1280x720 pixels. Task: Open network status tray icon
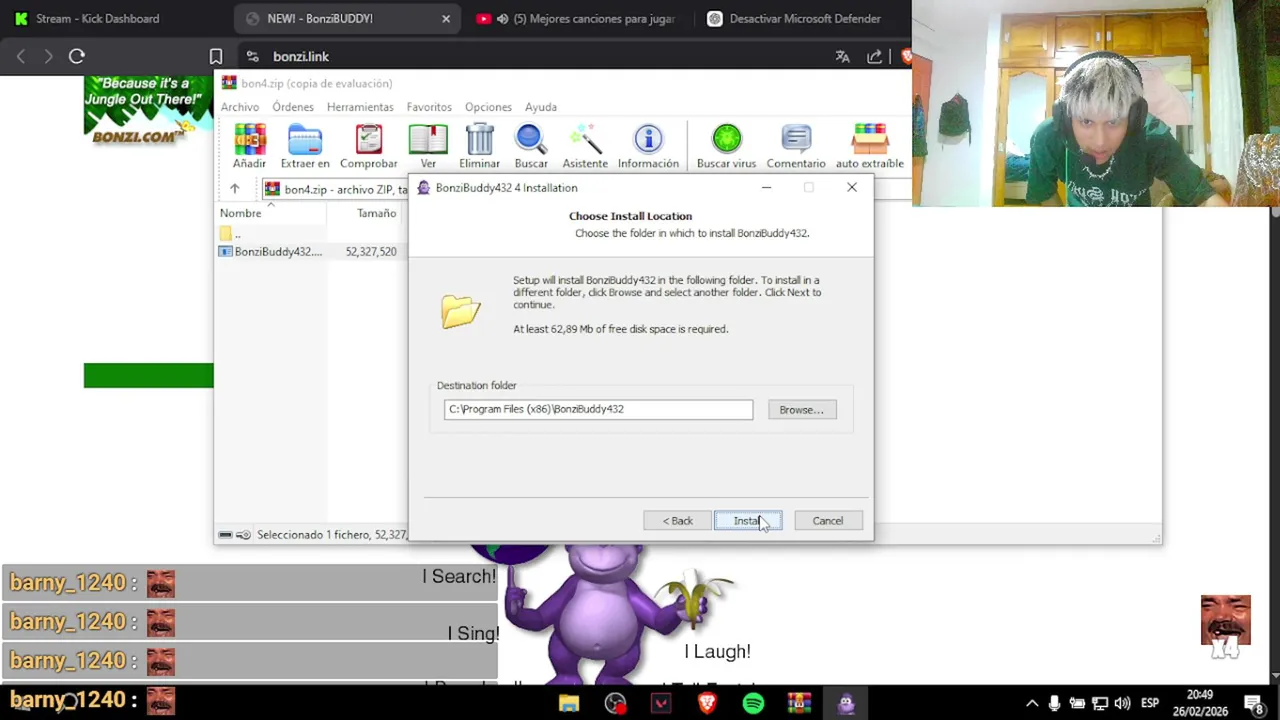click(x=1100, y=704)
